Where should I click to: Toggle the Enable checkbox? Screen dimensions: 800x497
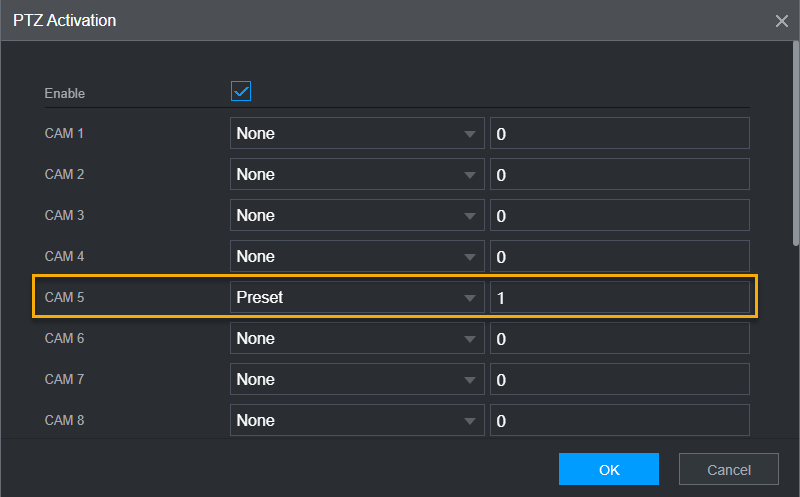click(x=241, y=92)
